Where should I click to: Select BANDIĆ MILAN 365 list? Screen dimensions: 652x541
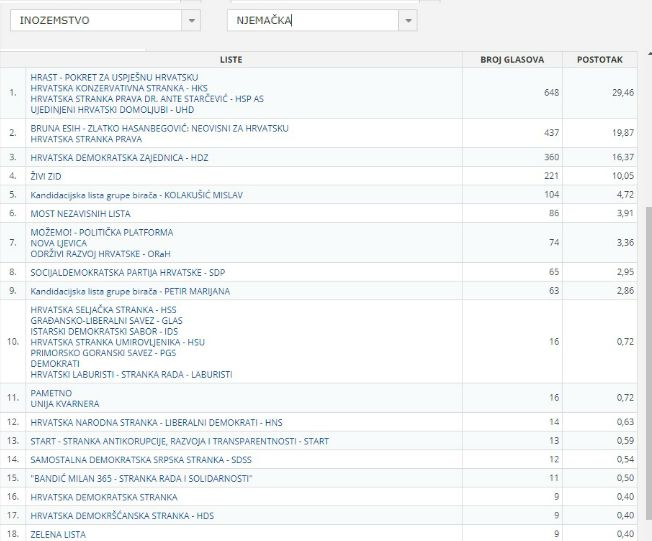141,479
